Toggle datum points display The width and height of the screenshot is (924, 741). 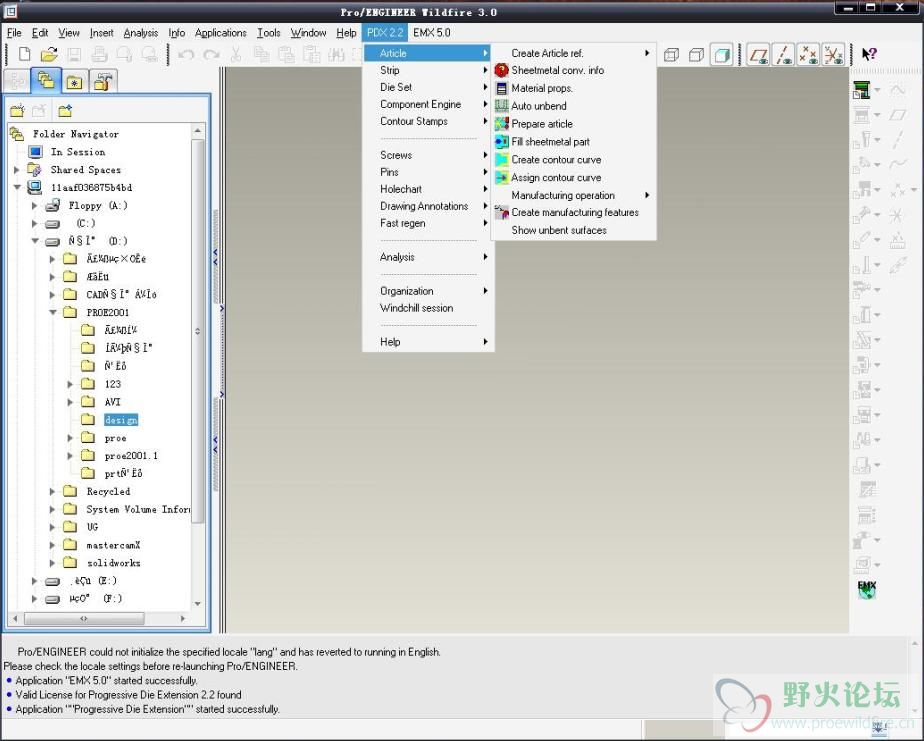click(808, 55)
